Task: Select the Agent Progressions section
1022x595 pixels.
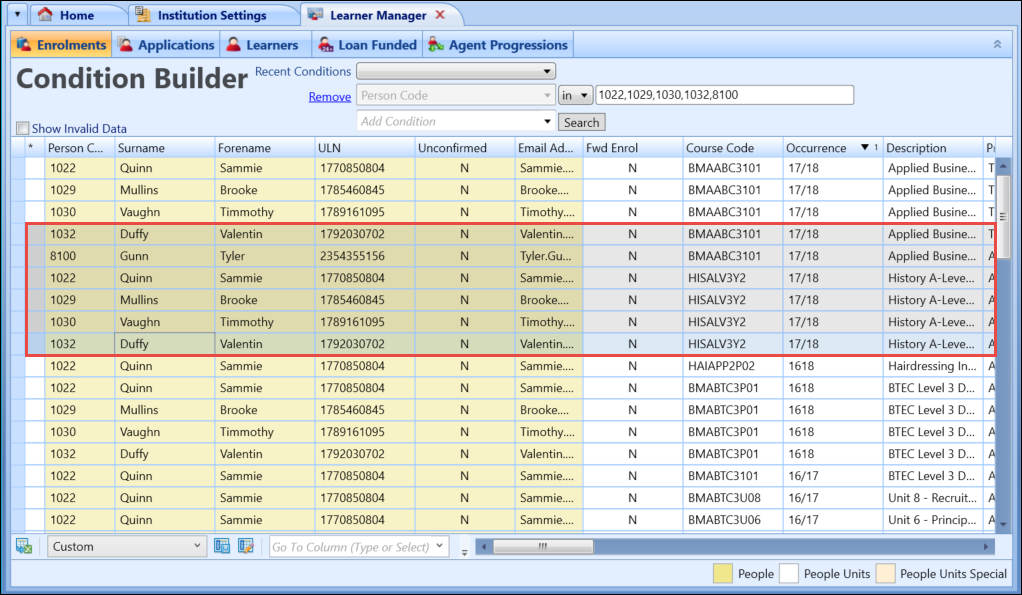Action: click(498, 45)
